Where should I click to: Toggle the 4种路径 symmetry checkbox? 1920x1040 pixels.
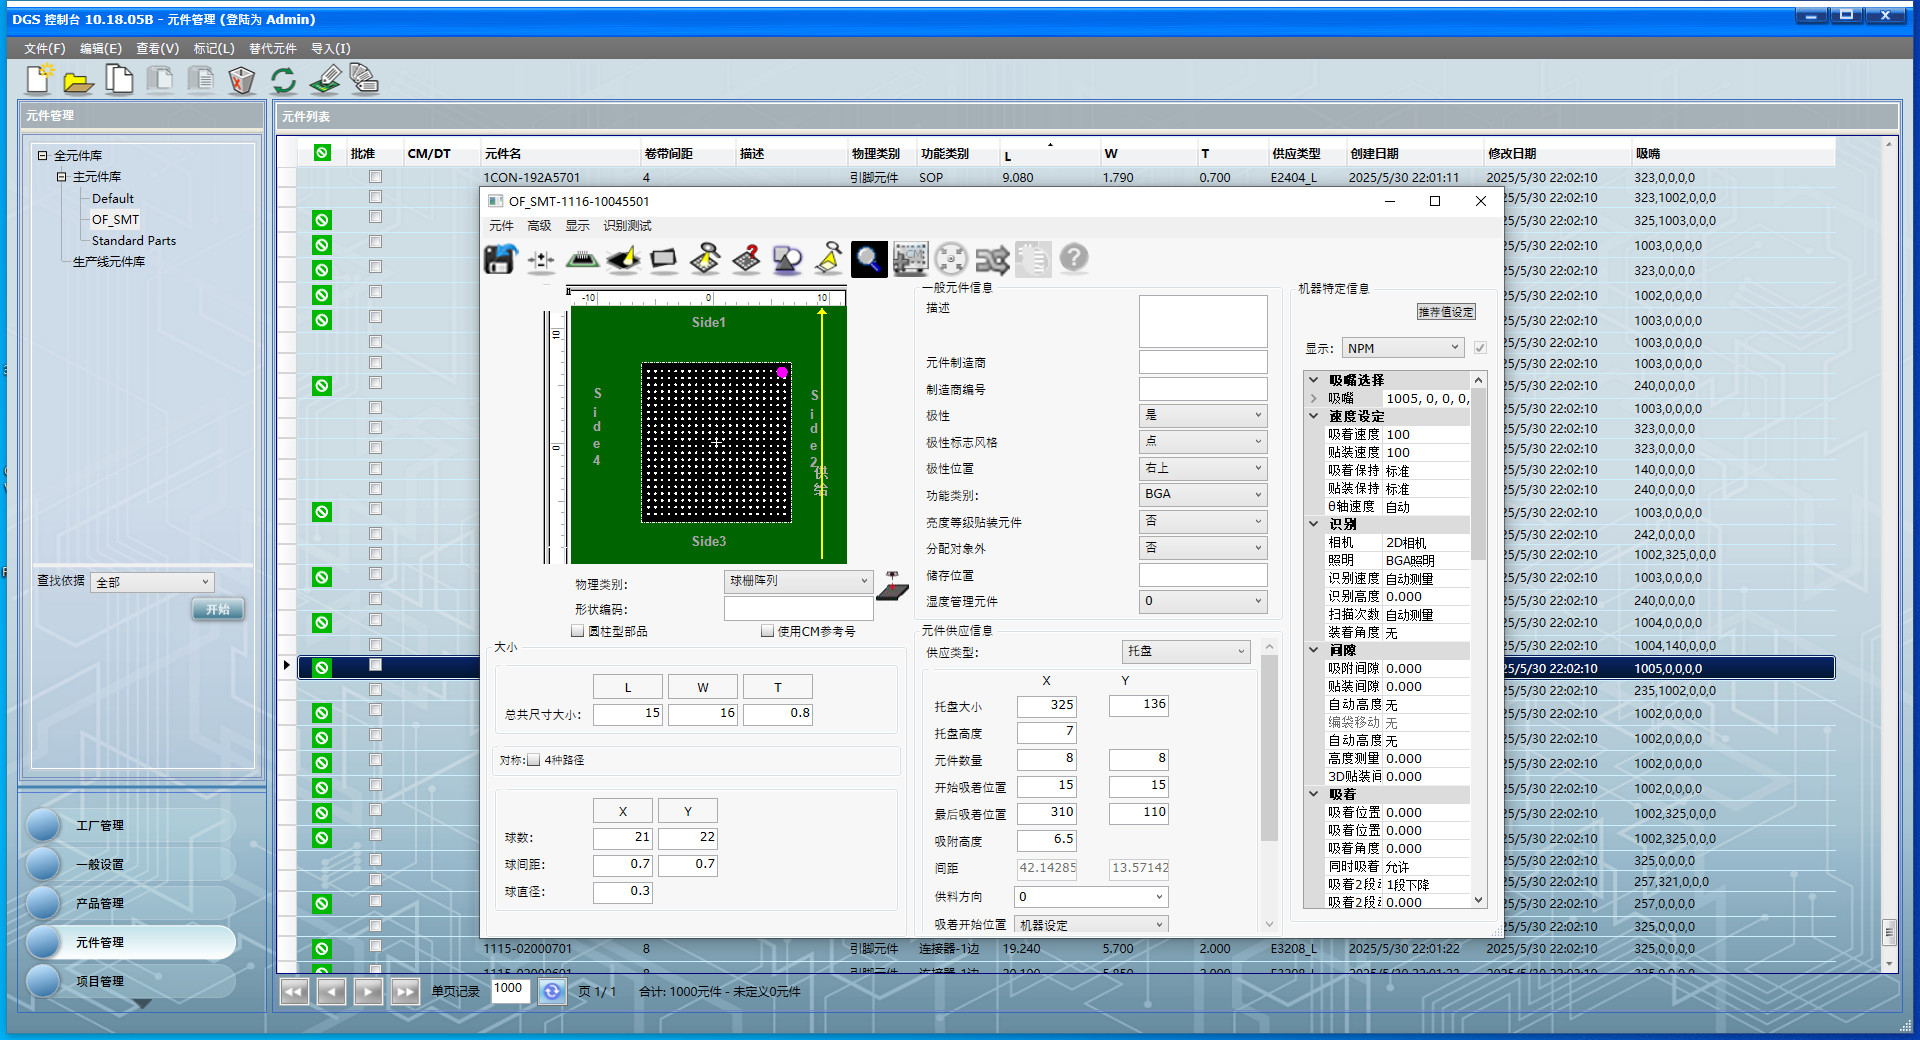pos(534,760)
